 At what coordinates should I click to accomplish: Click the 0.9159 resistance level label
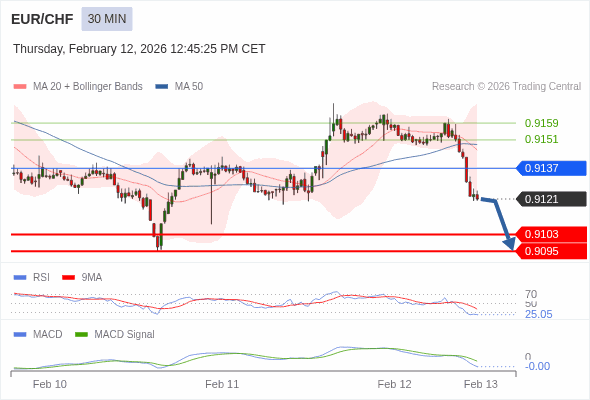pos(541,123)
